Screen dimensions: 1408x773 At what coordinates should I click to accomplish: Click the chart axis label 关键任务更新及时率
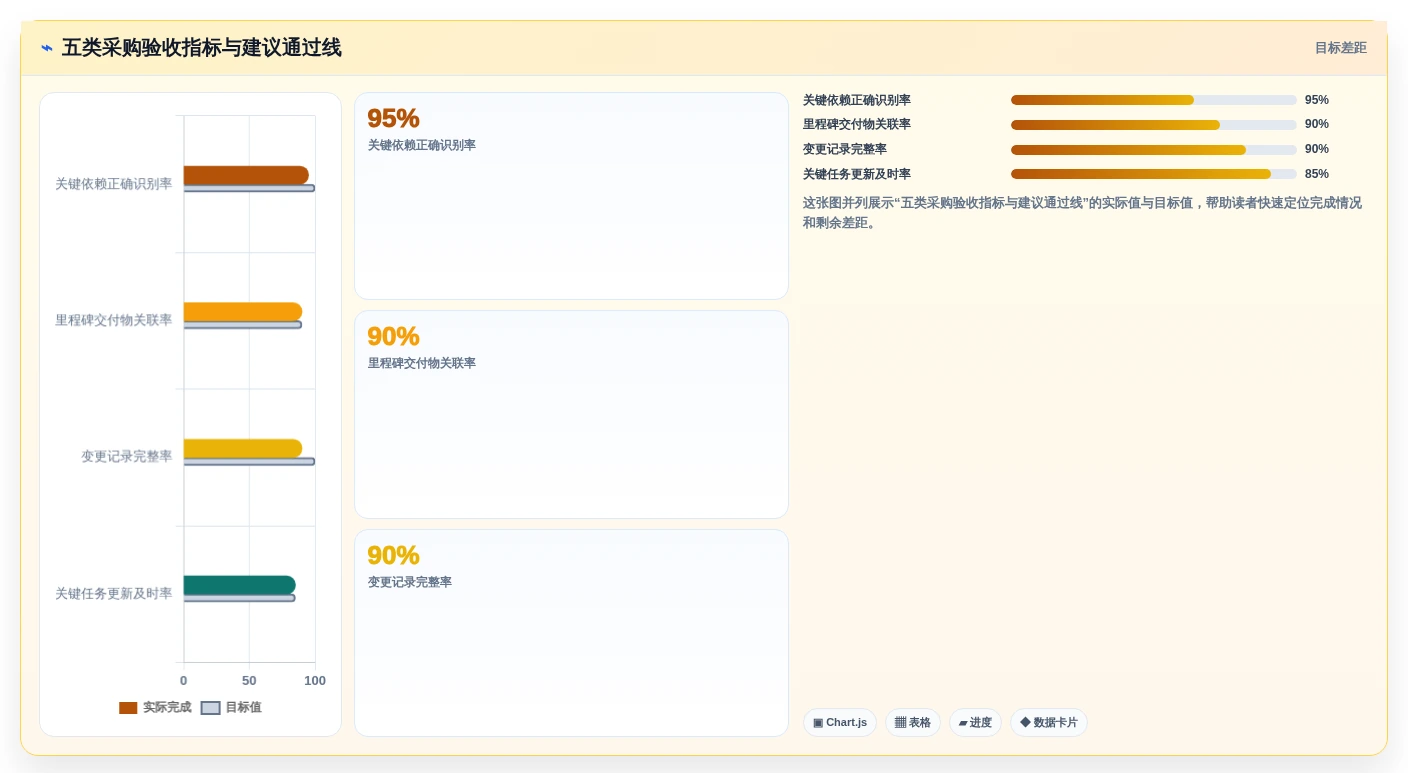point(113,593)
